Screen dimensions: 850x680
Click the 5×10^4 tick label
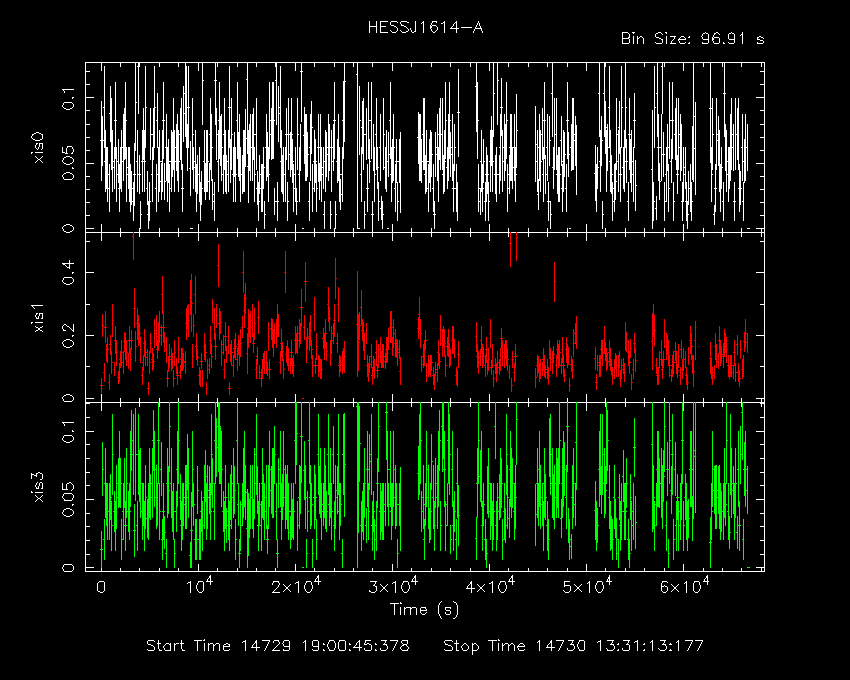tap(587, 586)
